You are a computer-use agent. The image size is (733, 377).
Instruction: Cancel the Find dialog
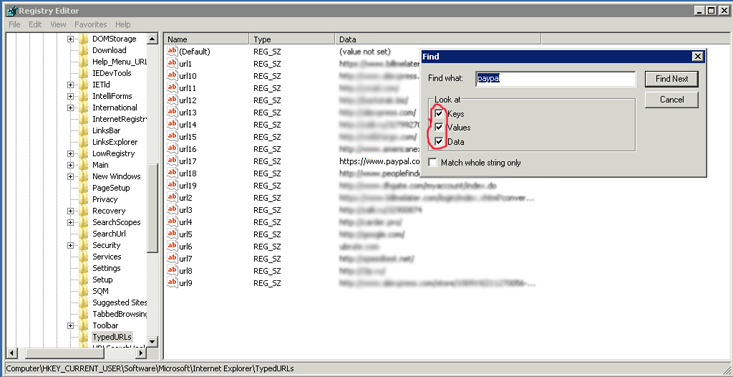[672, 100]
